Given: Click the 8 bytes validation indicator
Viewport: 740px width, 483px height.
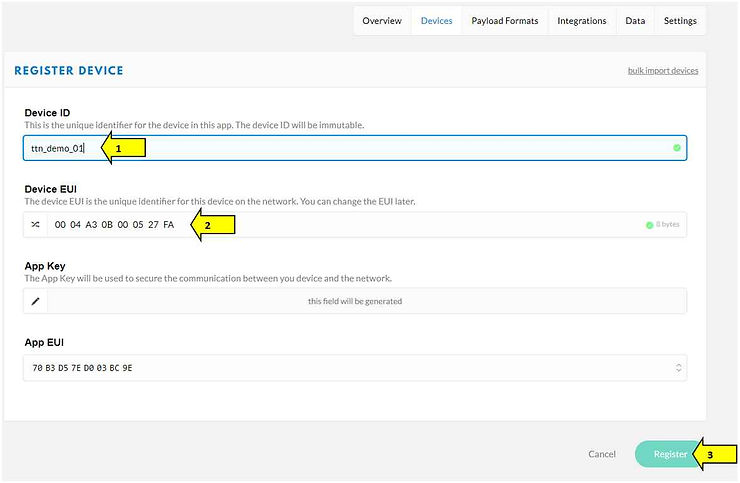Looking at the screenshot, I should [663, 225].
